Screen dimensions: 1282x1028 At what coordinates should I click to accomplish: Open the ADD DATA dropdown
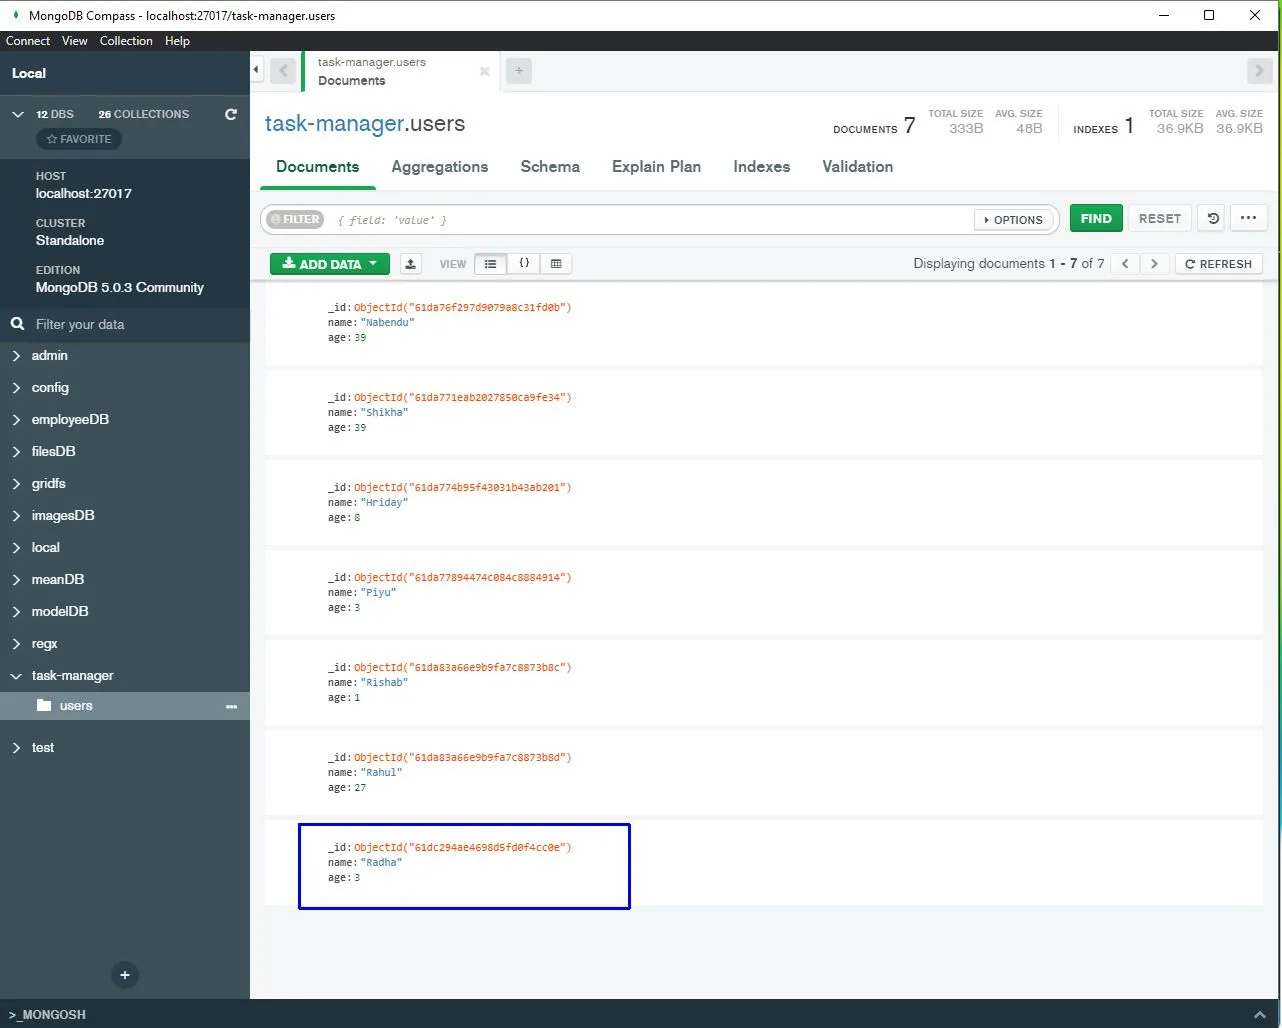pos(329,264)
